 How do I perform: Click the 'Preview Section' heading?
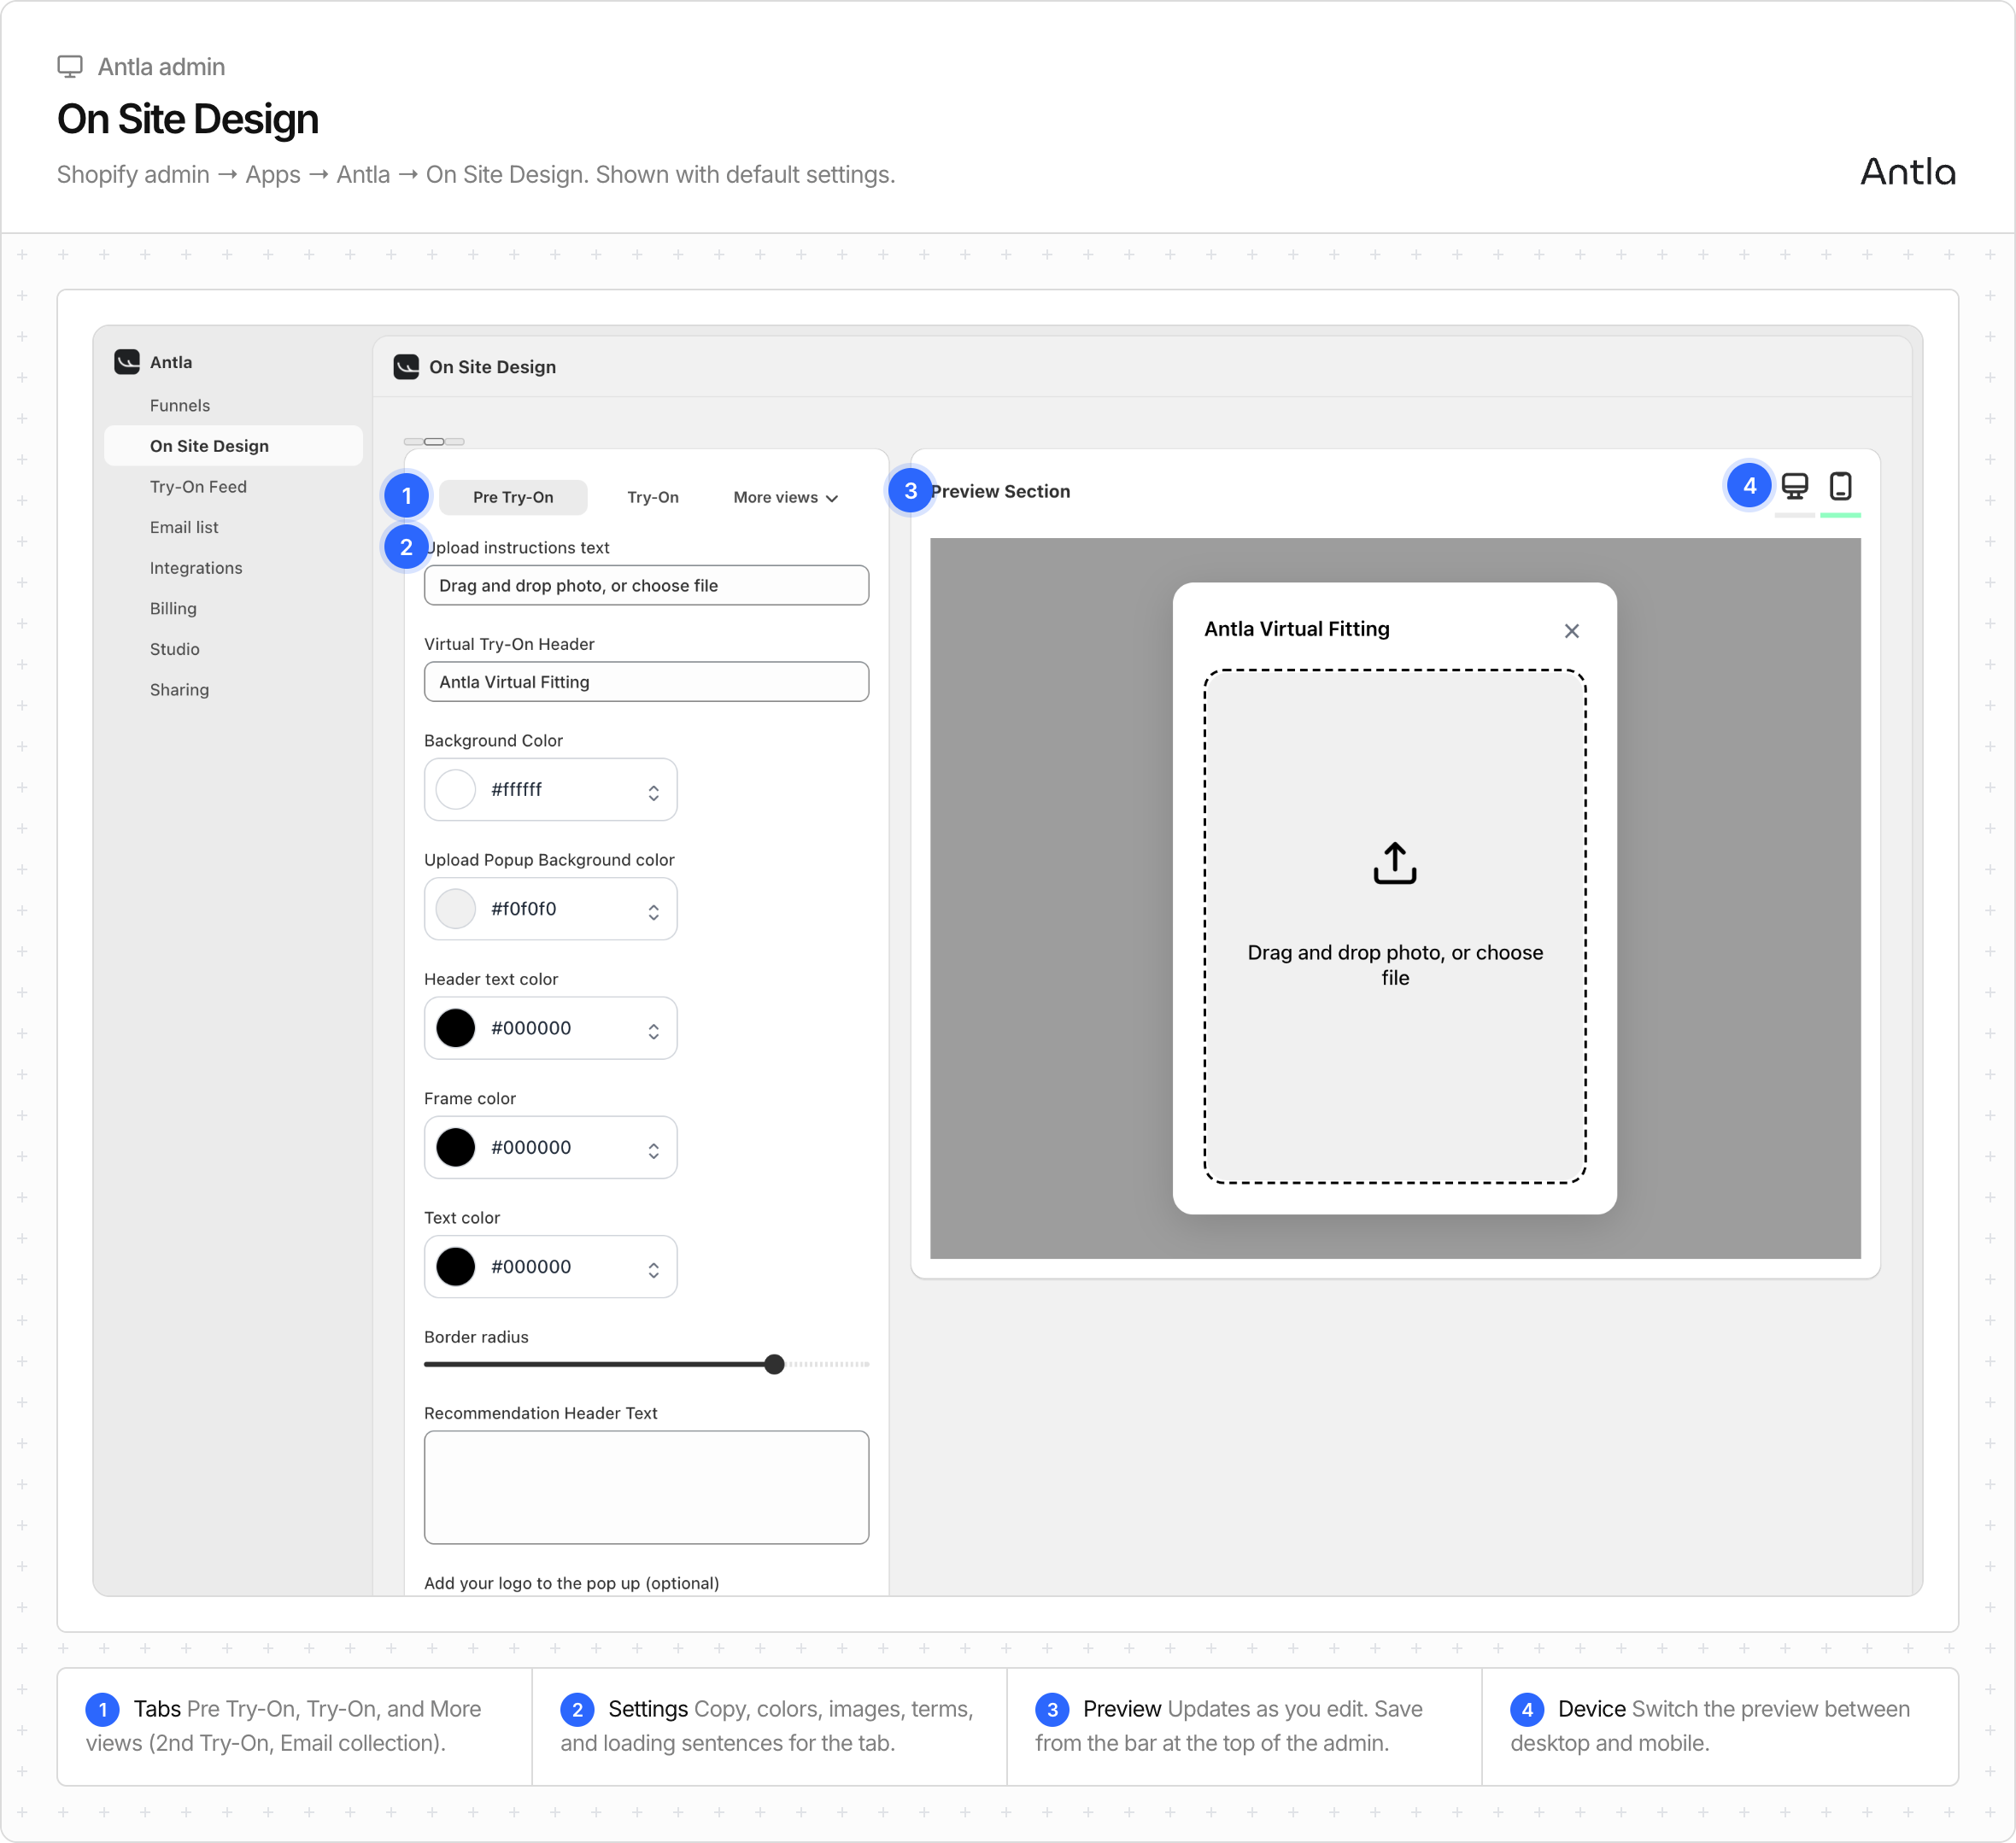1000,491
